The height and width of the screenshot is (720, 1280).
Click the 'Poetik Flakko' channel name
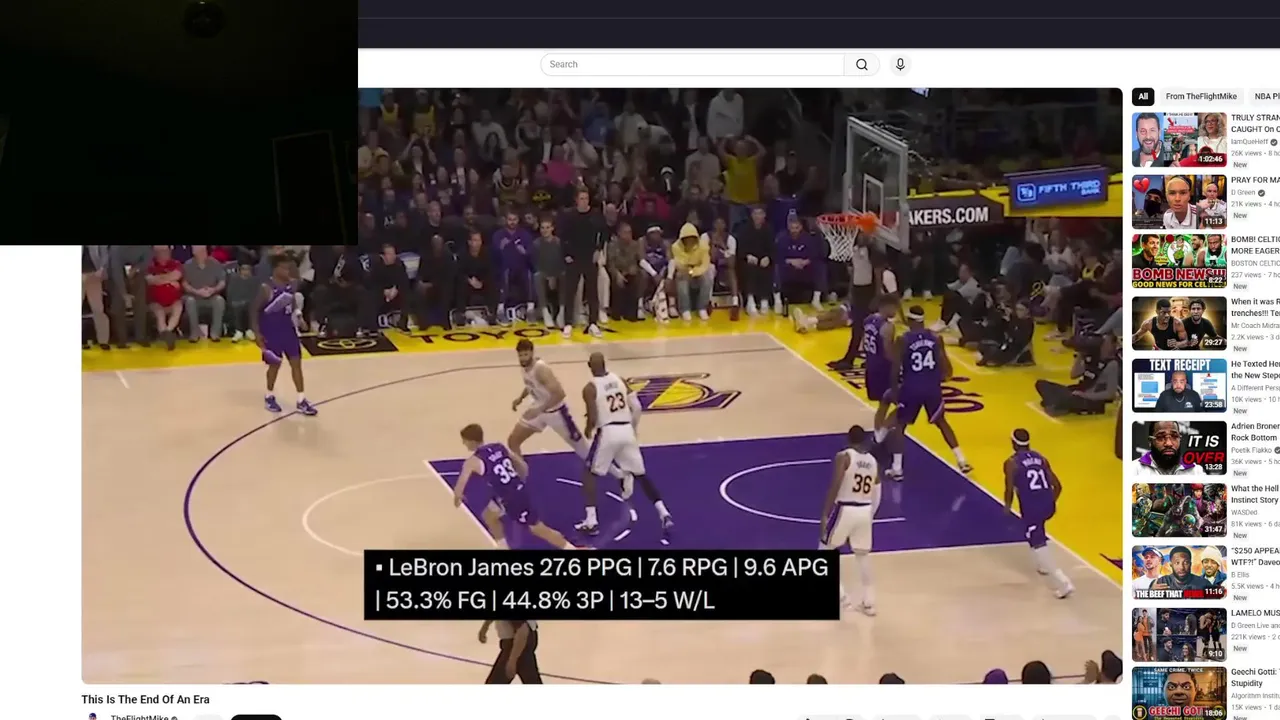[1250, 450]
